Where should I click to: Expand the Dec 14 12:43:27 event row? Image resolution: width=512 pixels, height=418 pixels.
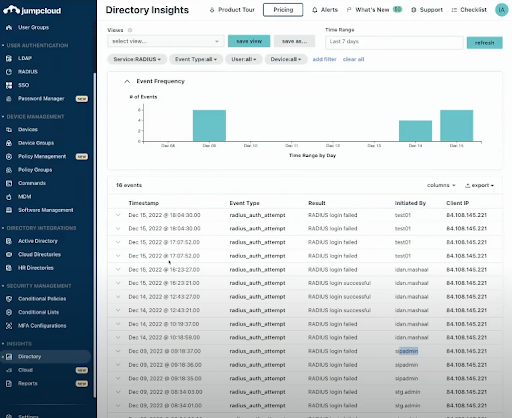click(118, 297)
